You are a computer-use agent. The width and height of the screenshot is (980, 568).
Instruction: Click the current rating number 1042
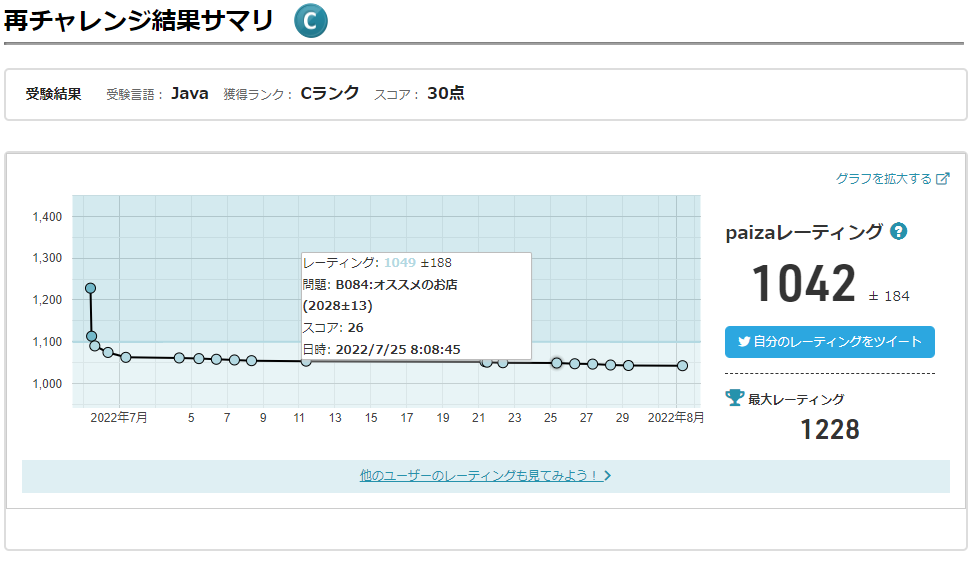click(x=803, y=285)
